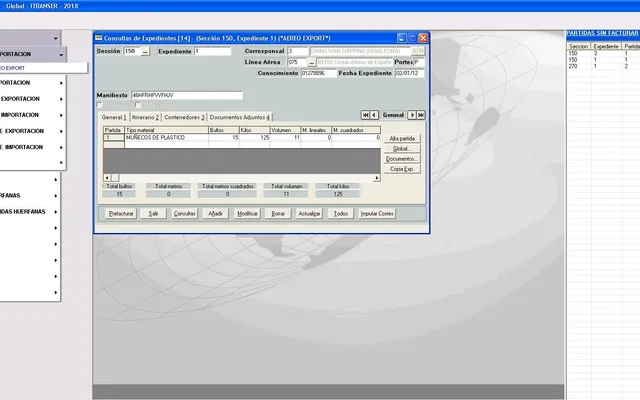Click Seccion header in Partidas sin facturar
Image resolution: width=640 pixels, height=400 pixels.
[579, 47]
